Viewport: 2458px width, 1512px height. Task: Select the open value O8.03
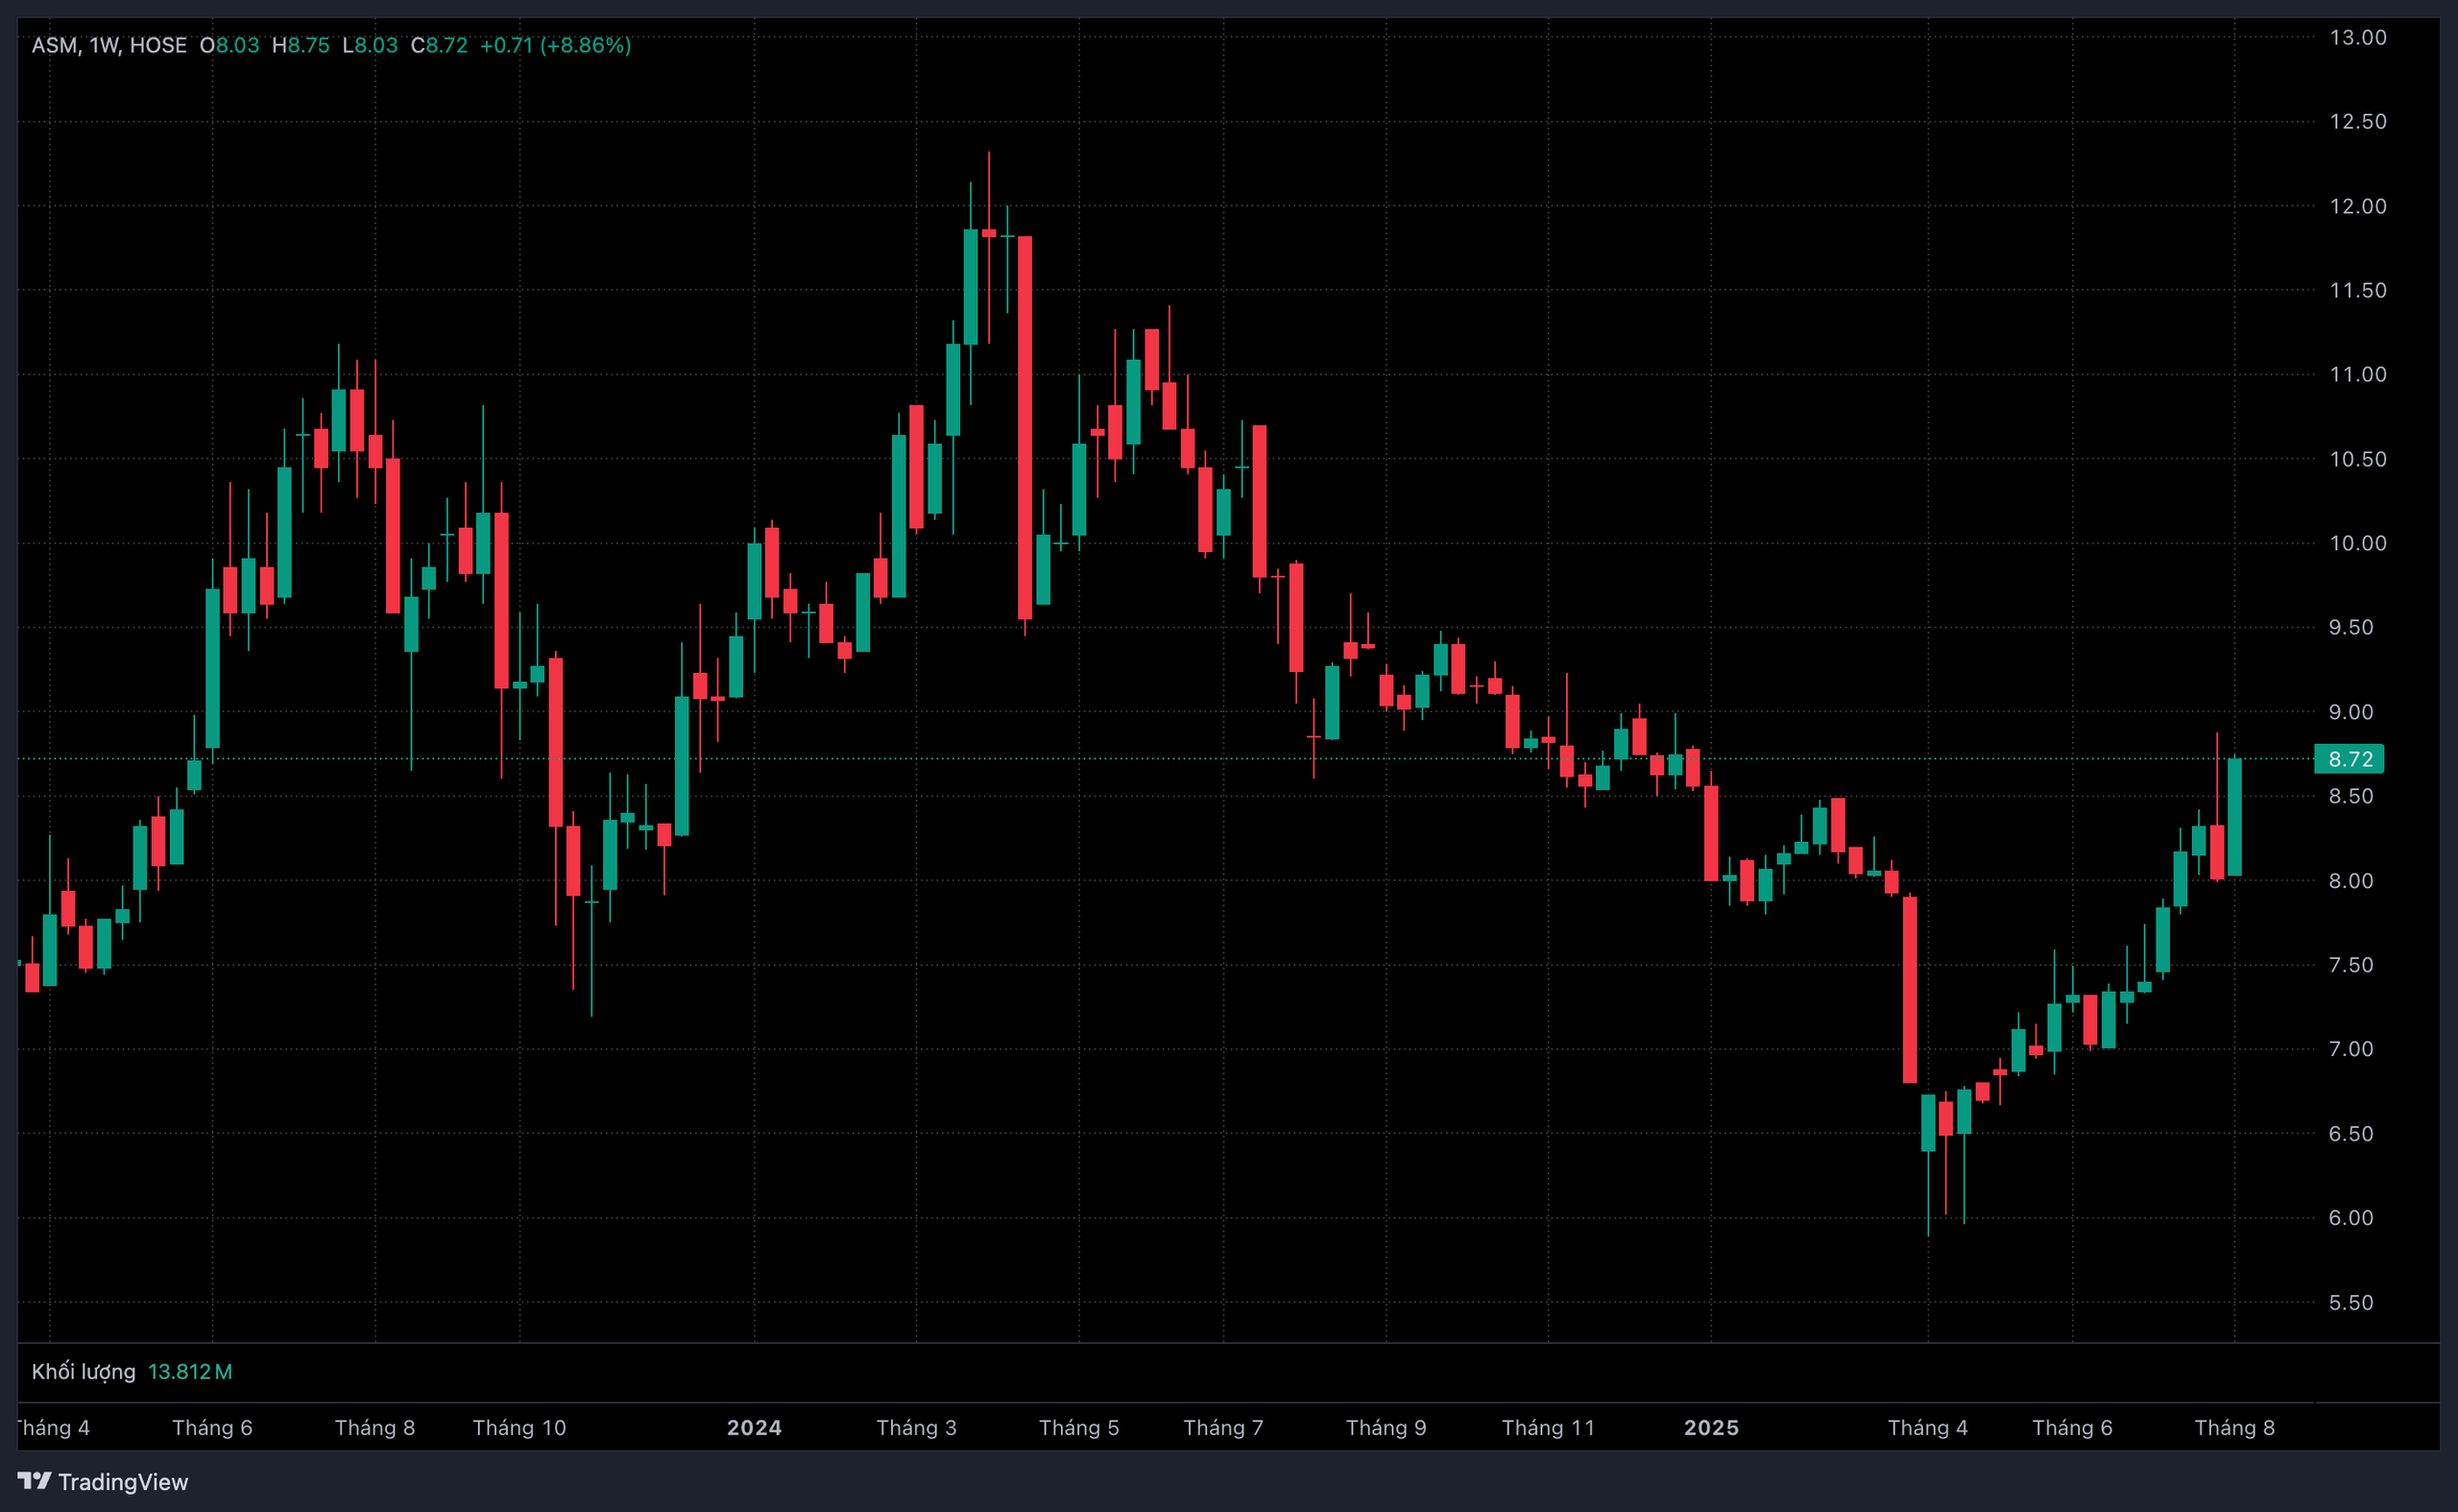point(229,45)
